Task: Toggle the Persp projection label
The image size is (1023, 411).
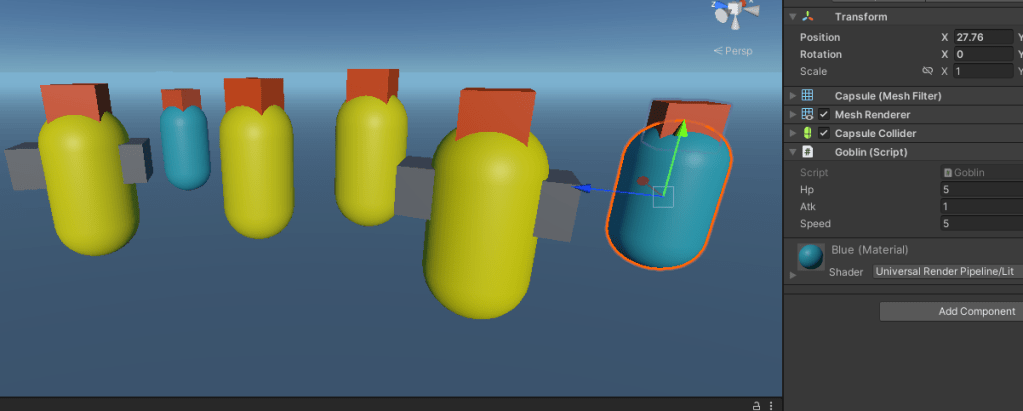Action: click(733, 51)
